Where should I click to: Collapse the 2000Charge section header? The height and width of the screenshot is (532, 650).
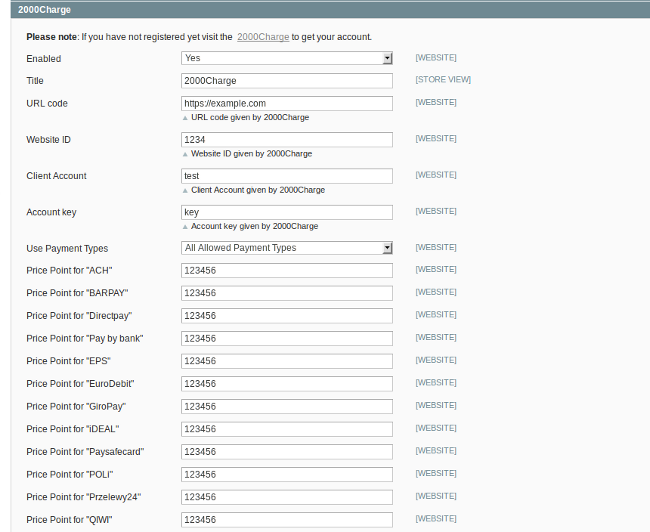[x=330, y=10]
